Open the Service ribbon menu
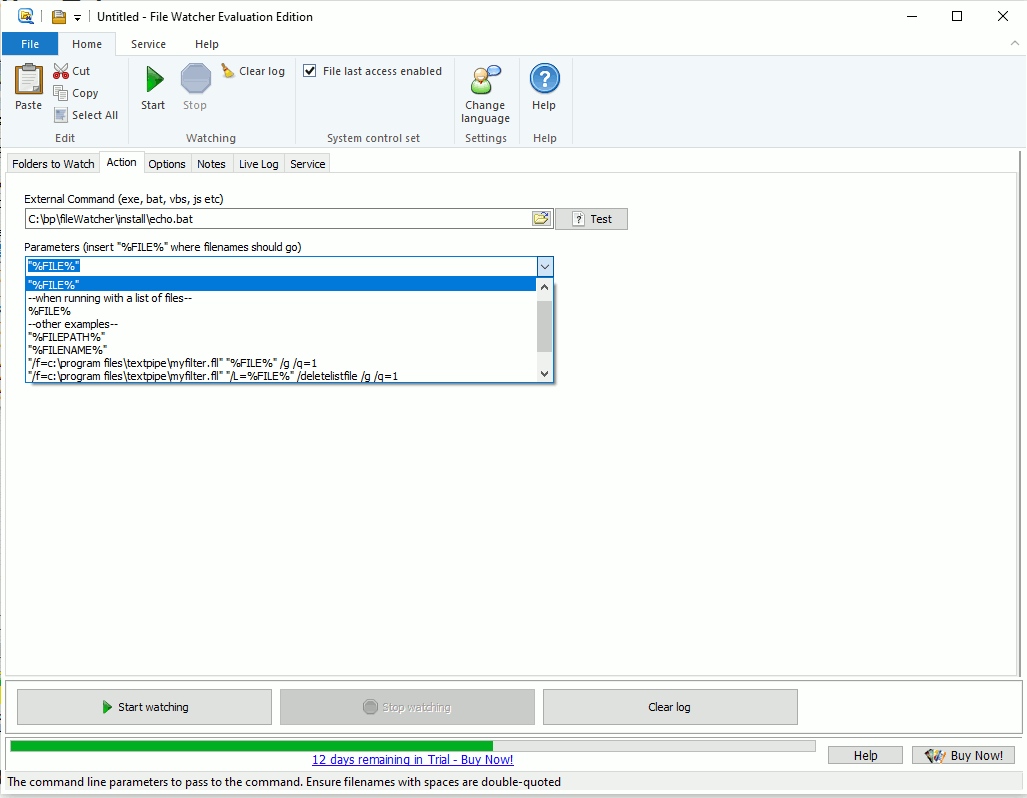 (148, 44)
